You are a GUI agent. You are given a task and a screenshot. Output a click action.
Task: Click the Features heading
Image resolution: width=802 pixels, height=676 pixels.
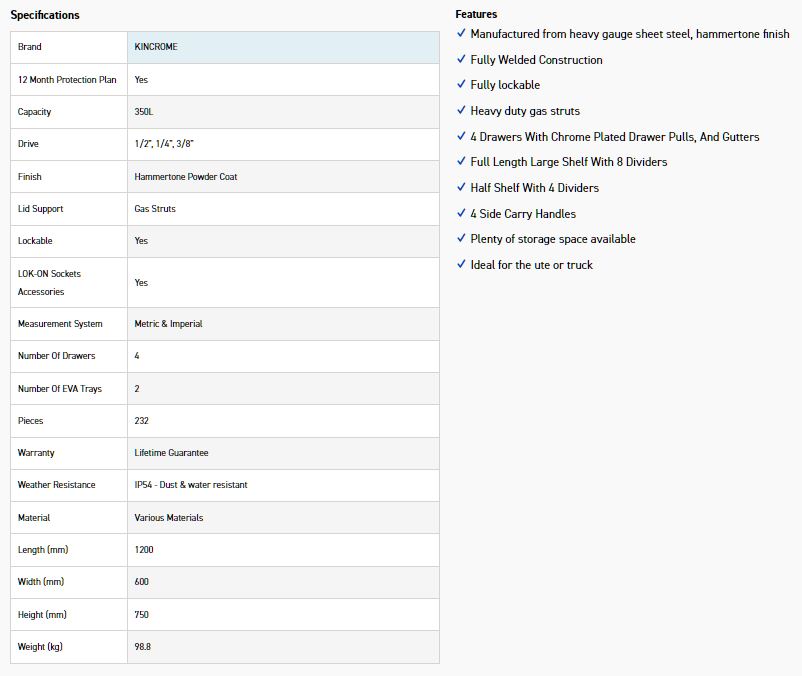pyautogui.click(x=476, y=14)
